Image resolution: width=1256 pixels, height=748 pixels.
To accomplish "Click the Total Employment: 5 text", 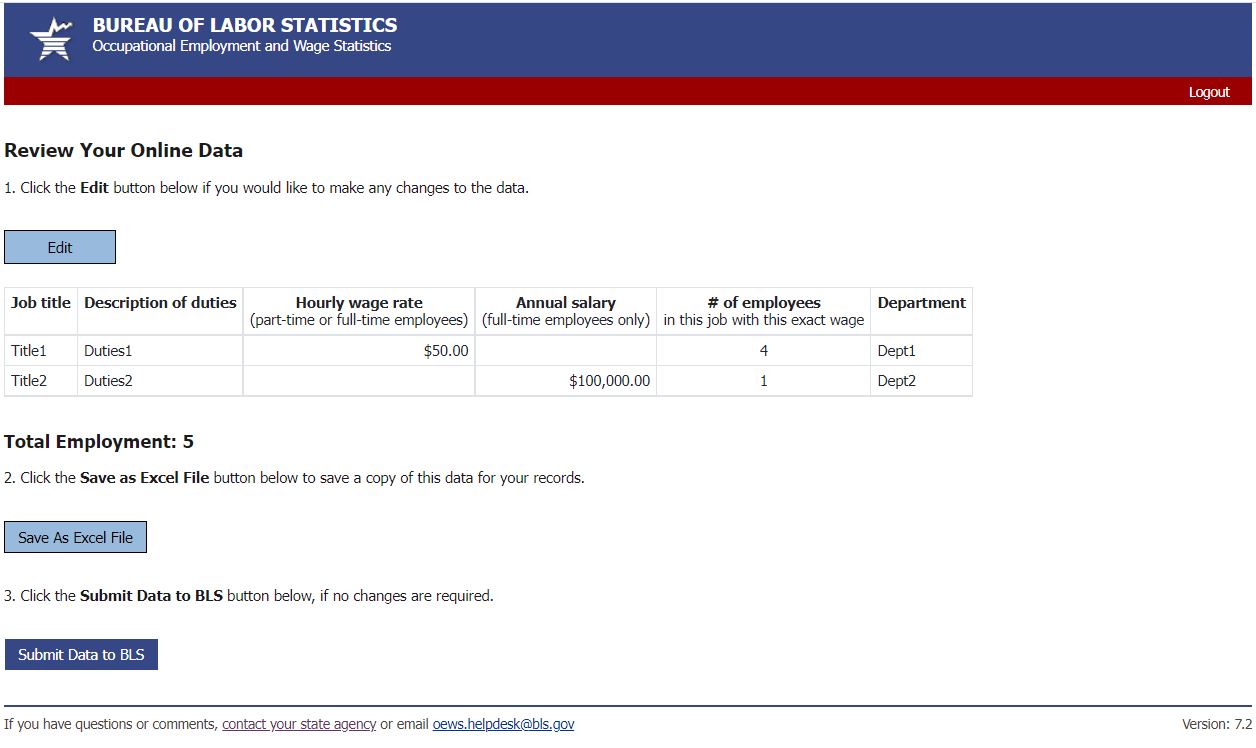I will (99, 442).
